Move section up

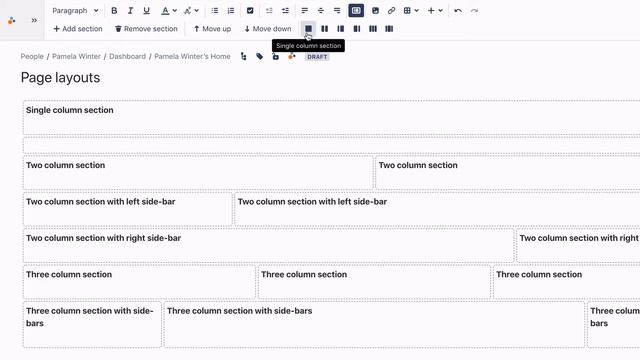click(212, 29)
